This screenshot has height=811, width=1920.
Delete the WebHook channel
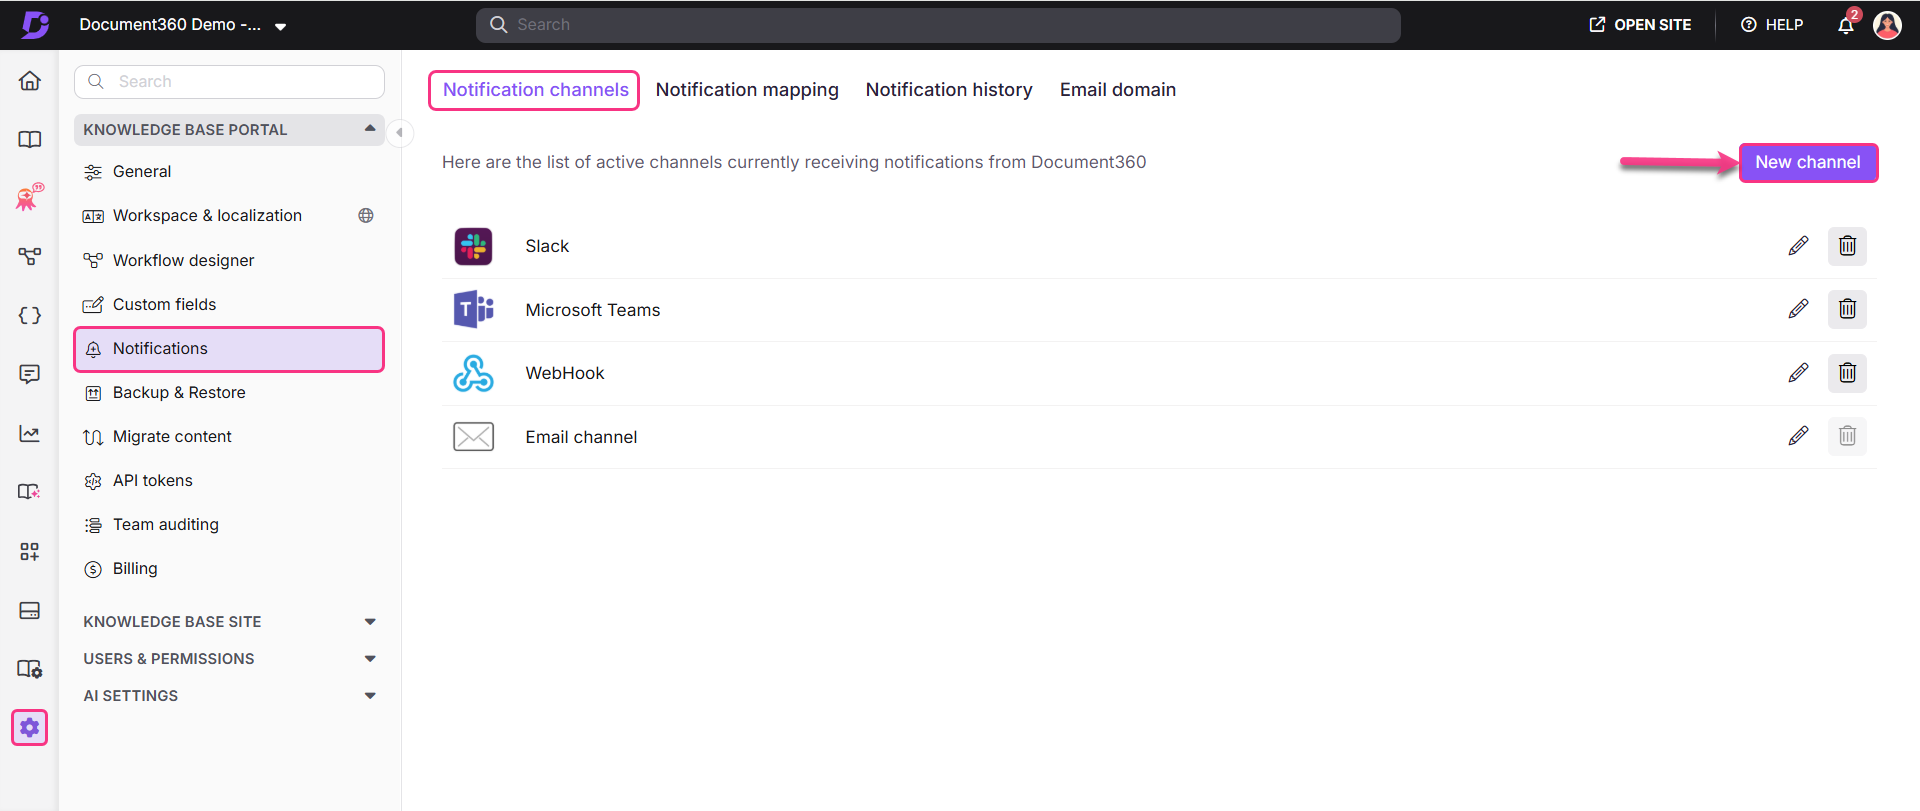coord(1847,373)
